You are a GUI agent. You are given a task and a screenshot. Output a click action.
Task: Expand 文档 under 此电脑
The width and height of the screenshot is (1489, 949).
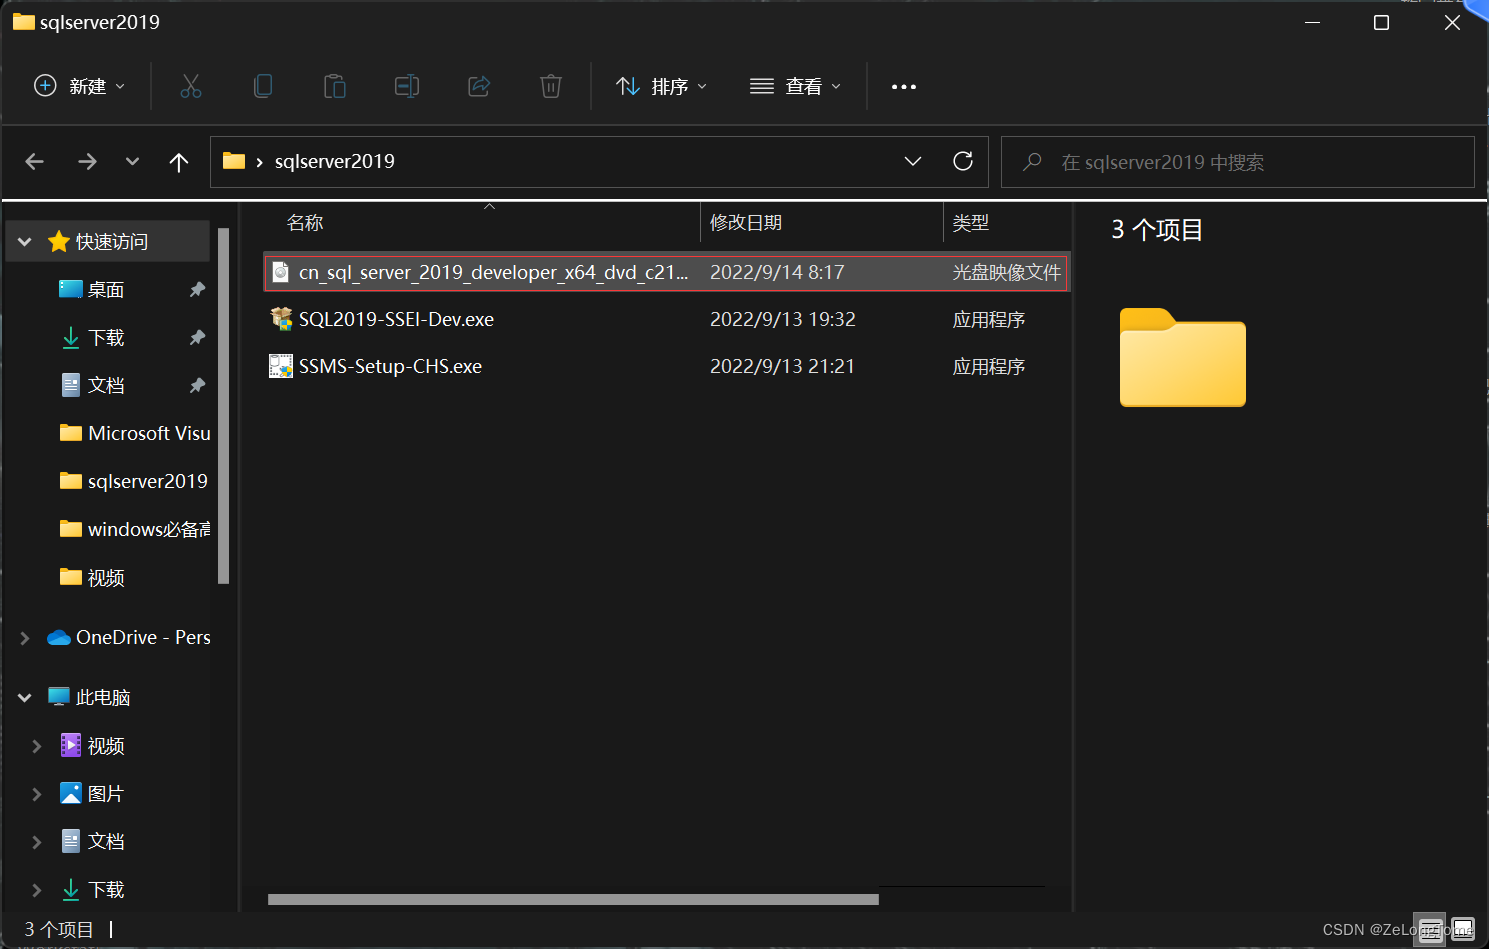(x=37, y=842)
